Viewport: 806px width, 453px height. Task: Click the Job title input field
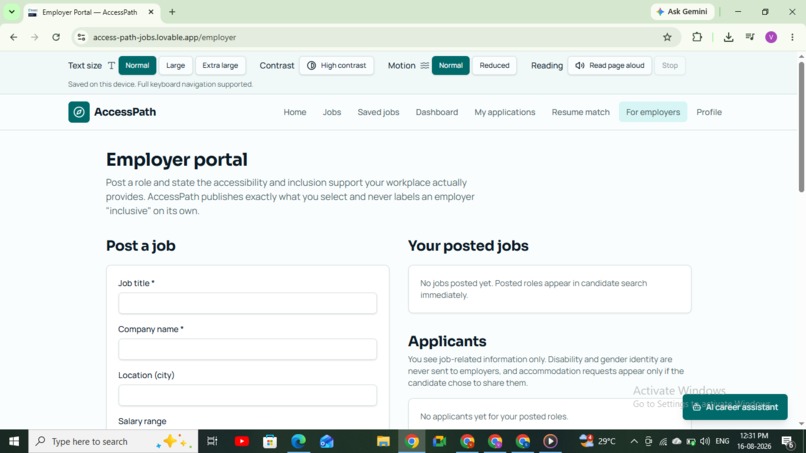pyautogui.click(x=247, y=303)
